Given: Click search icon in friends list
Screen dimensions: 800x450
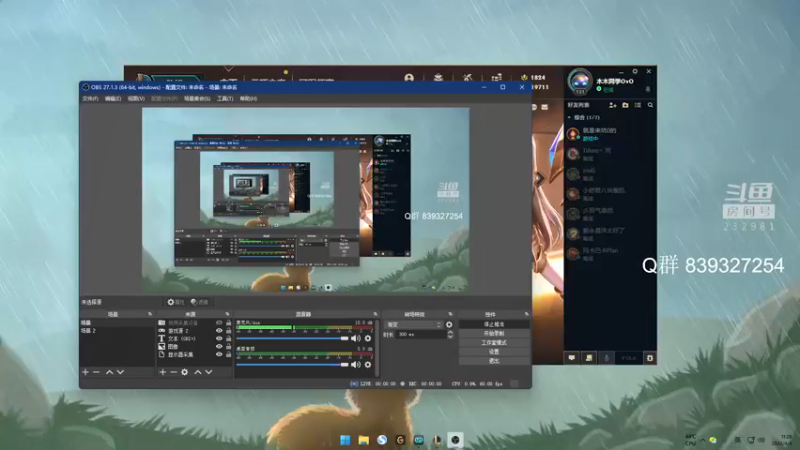Looking at the screenshot, I should [651, 105].
